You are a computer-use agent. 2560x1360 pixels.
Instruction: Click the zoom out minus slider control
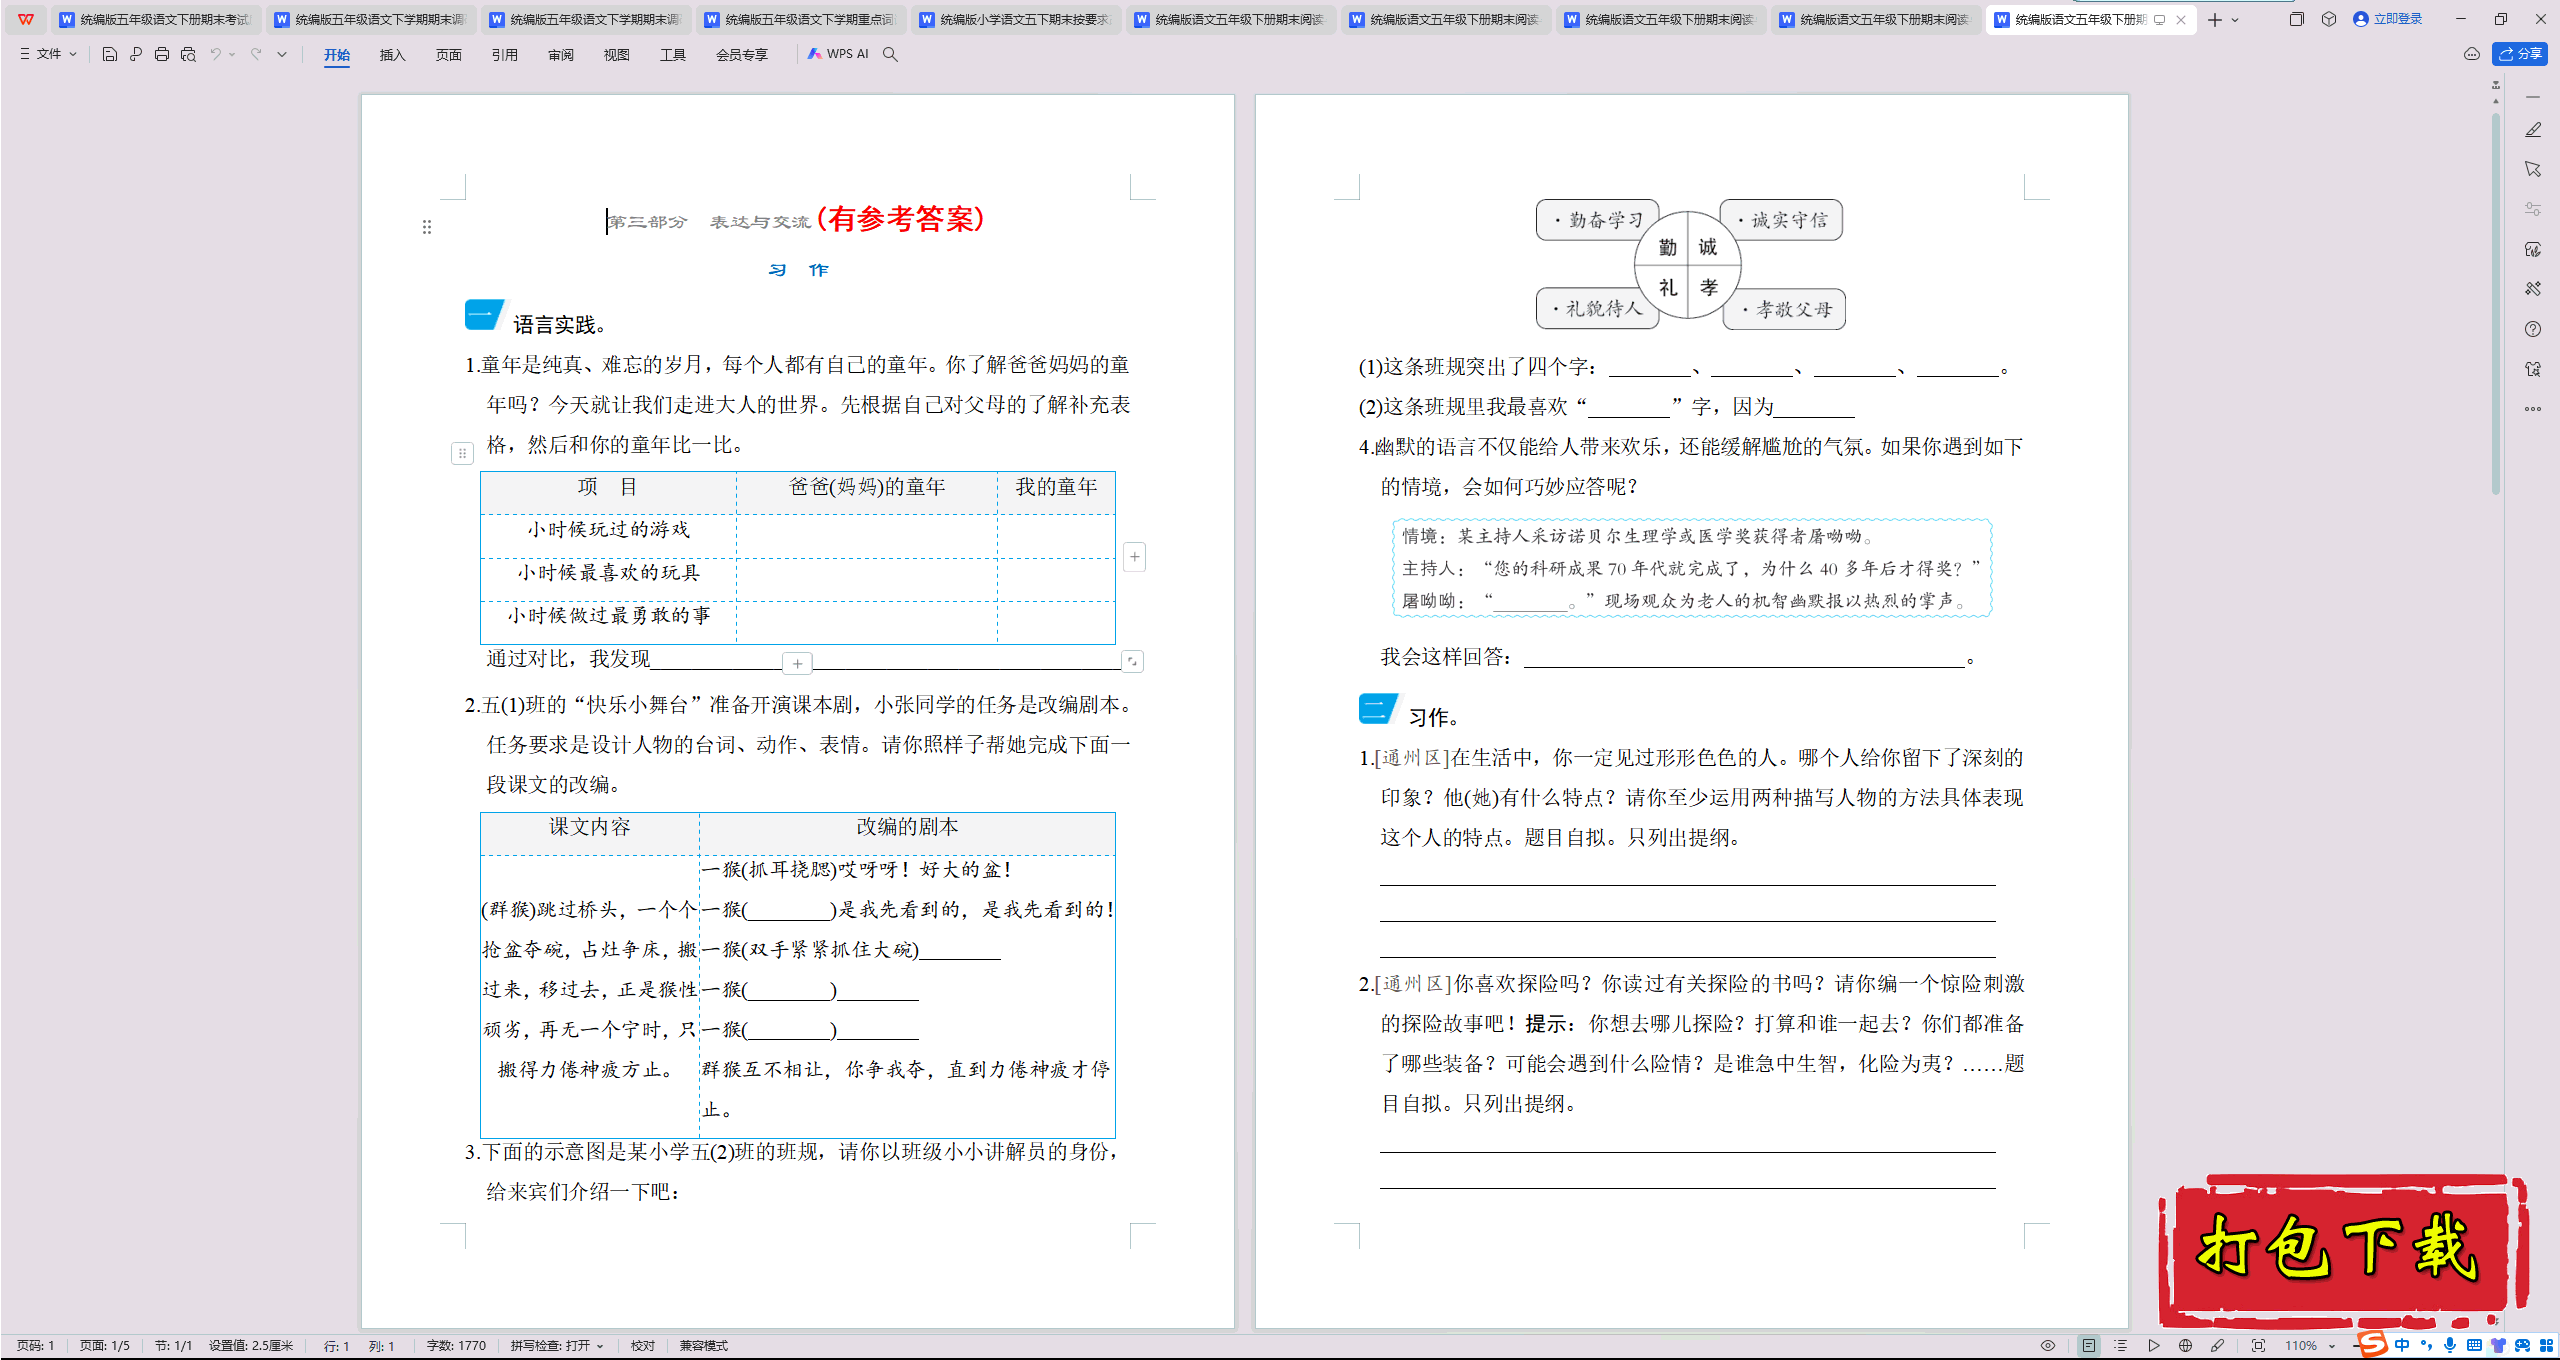pyautogui.click(x=2358, y=1346)
